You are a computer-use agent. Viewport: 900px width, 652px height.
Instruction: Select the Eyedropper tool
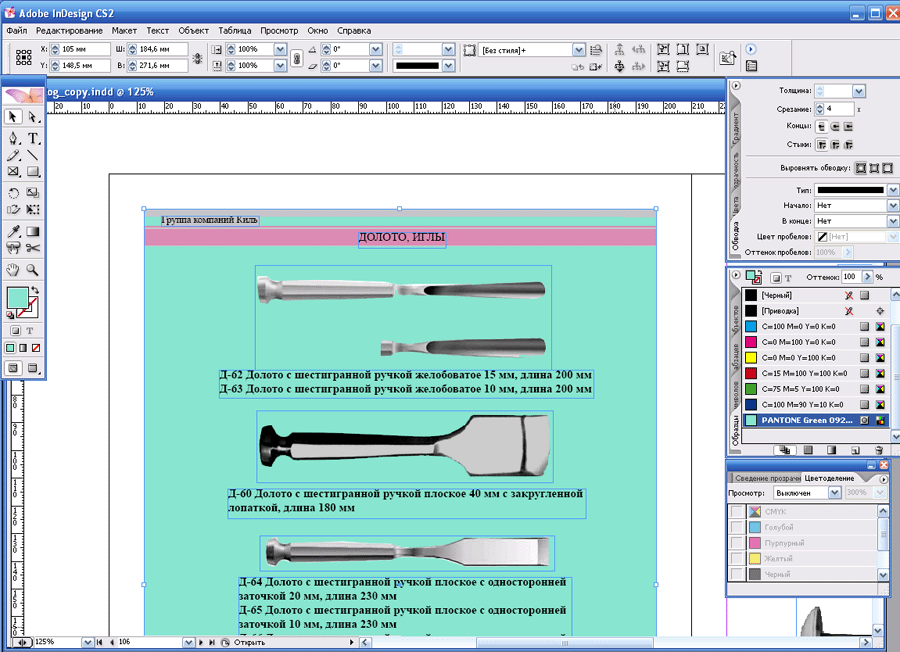pos(13,231)
